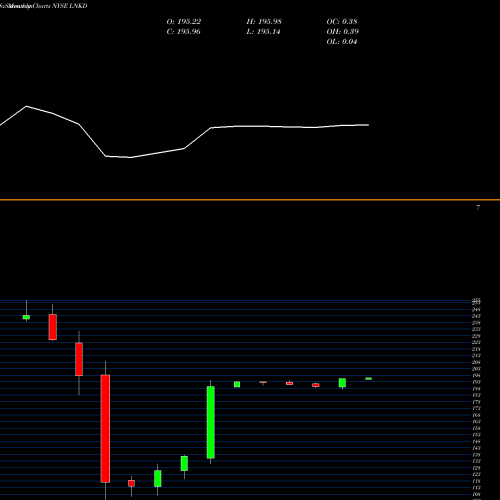Click the NYSE LNKD chart title
This screenshot has height=500, width=500.
click(x=44, y=6)
